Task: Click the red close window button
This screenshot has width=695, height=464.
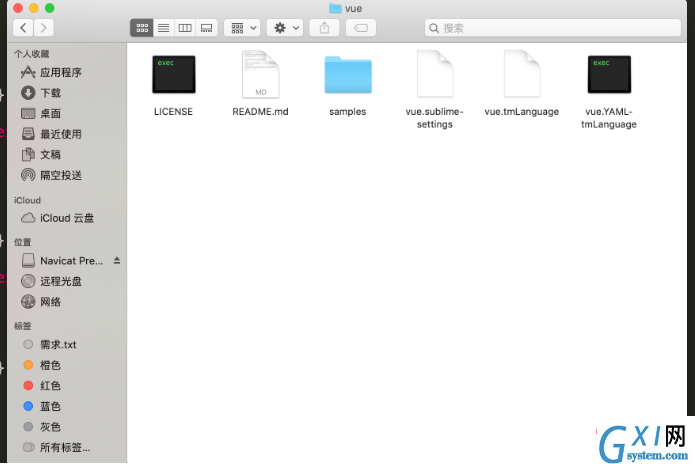Action: (x=18, y=8)
